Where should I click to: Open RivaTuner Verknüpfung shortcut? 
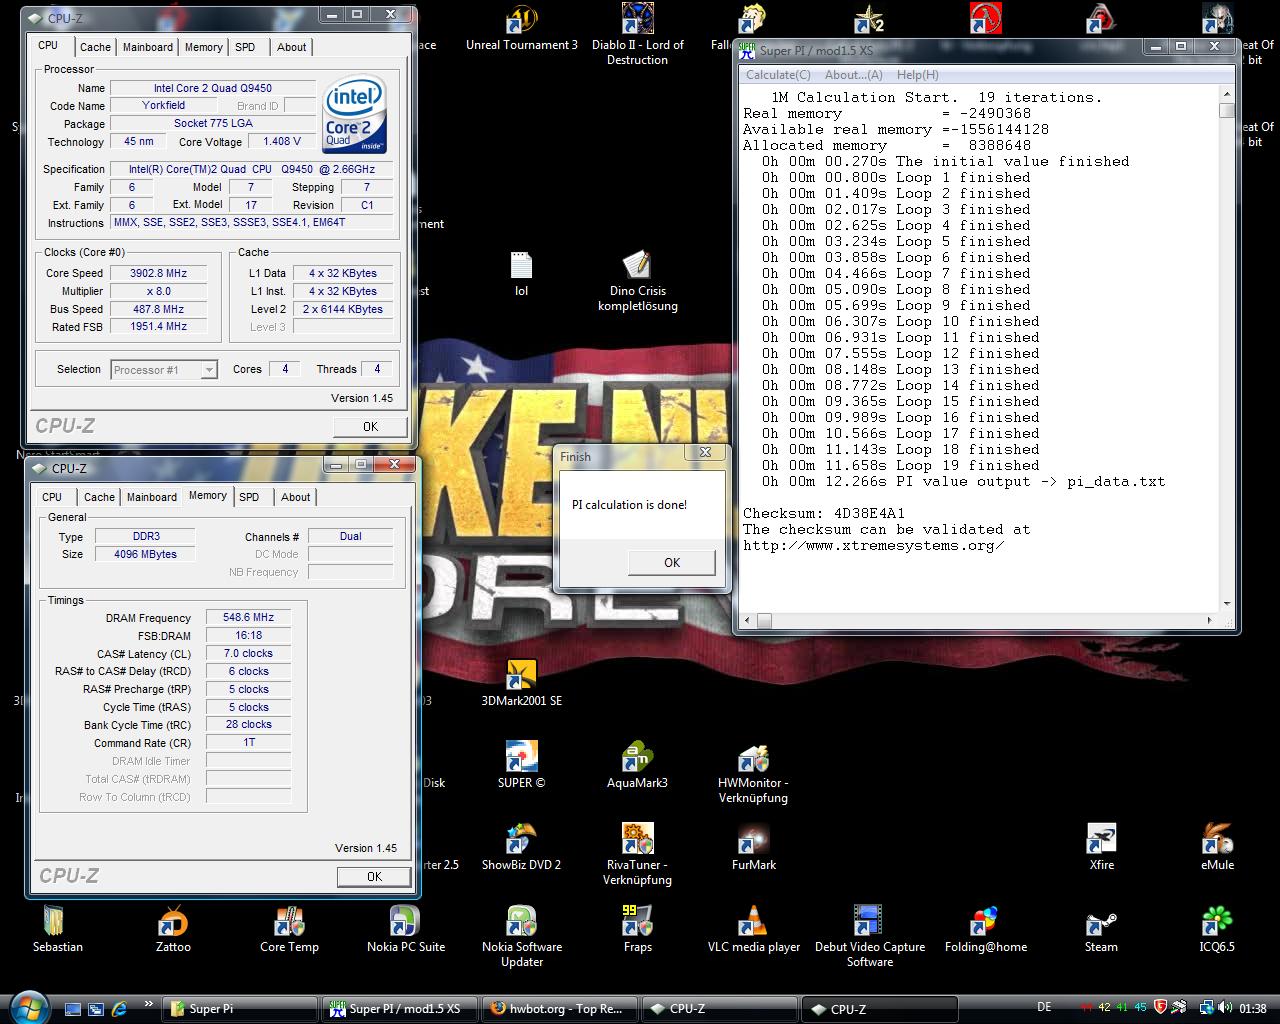(x=637, y=855)
